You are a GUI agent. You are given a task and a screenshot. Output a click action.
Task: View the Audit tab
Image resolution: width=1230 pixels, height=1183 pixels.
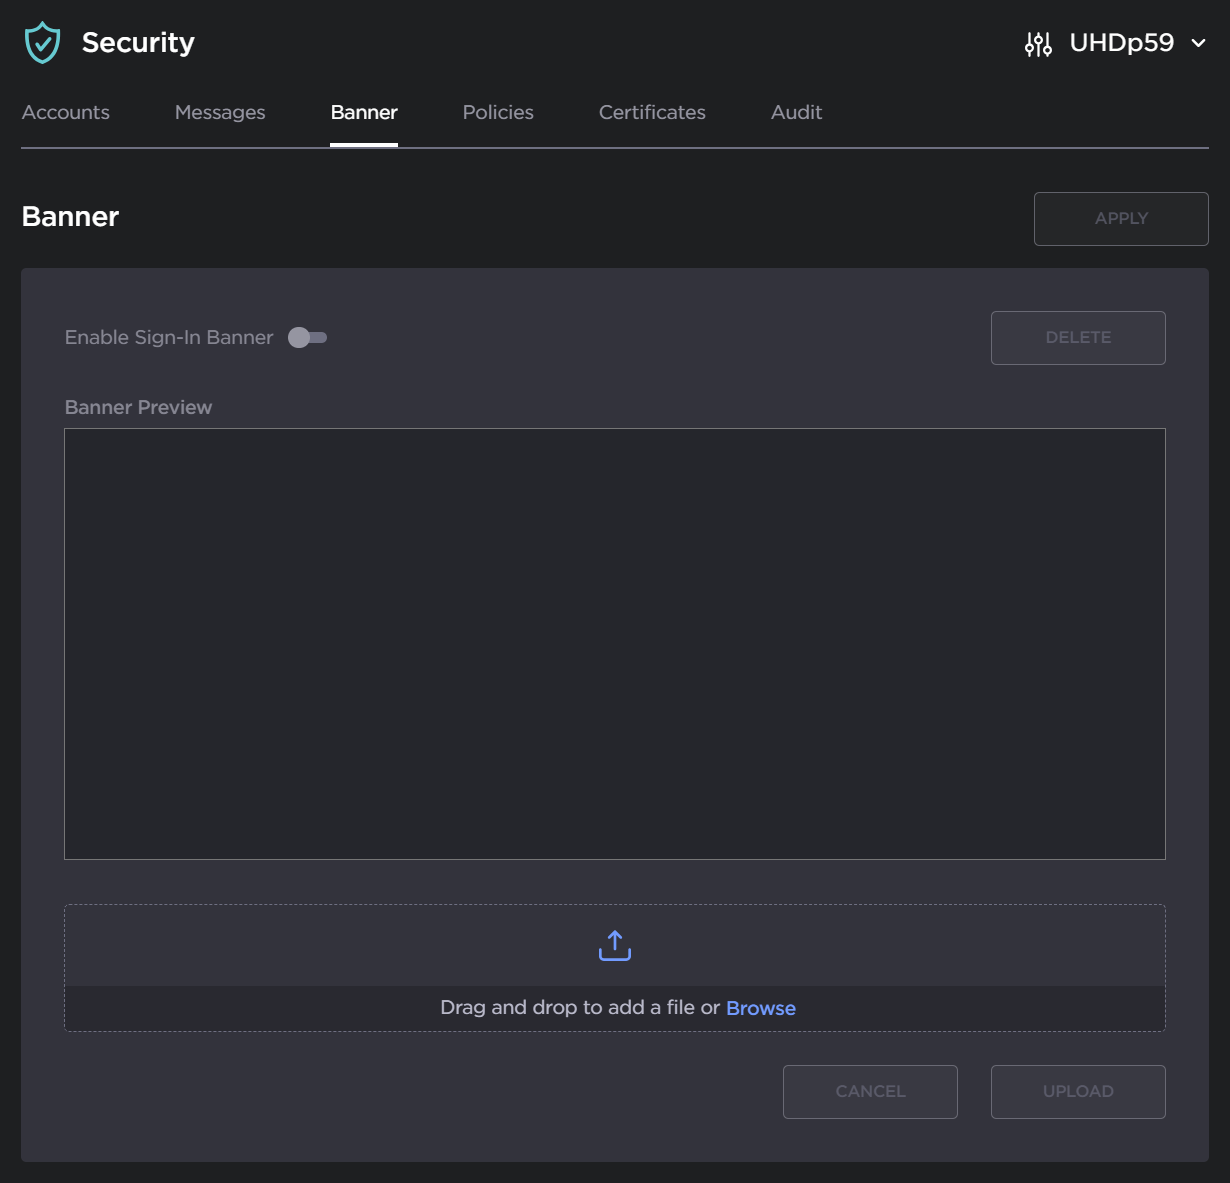[x=796, y=113]
